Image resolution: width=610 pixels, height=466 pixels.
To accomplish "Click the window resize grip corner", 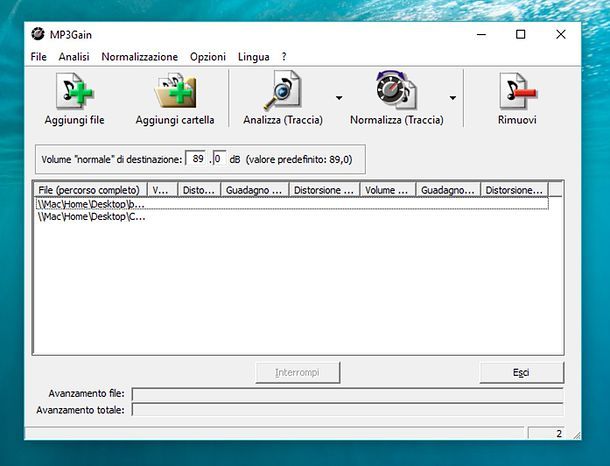I will pos(576,435).
